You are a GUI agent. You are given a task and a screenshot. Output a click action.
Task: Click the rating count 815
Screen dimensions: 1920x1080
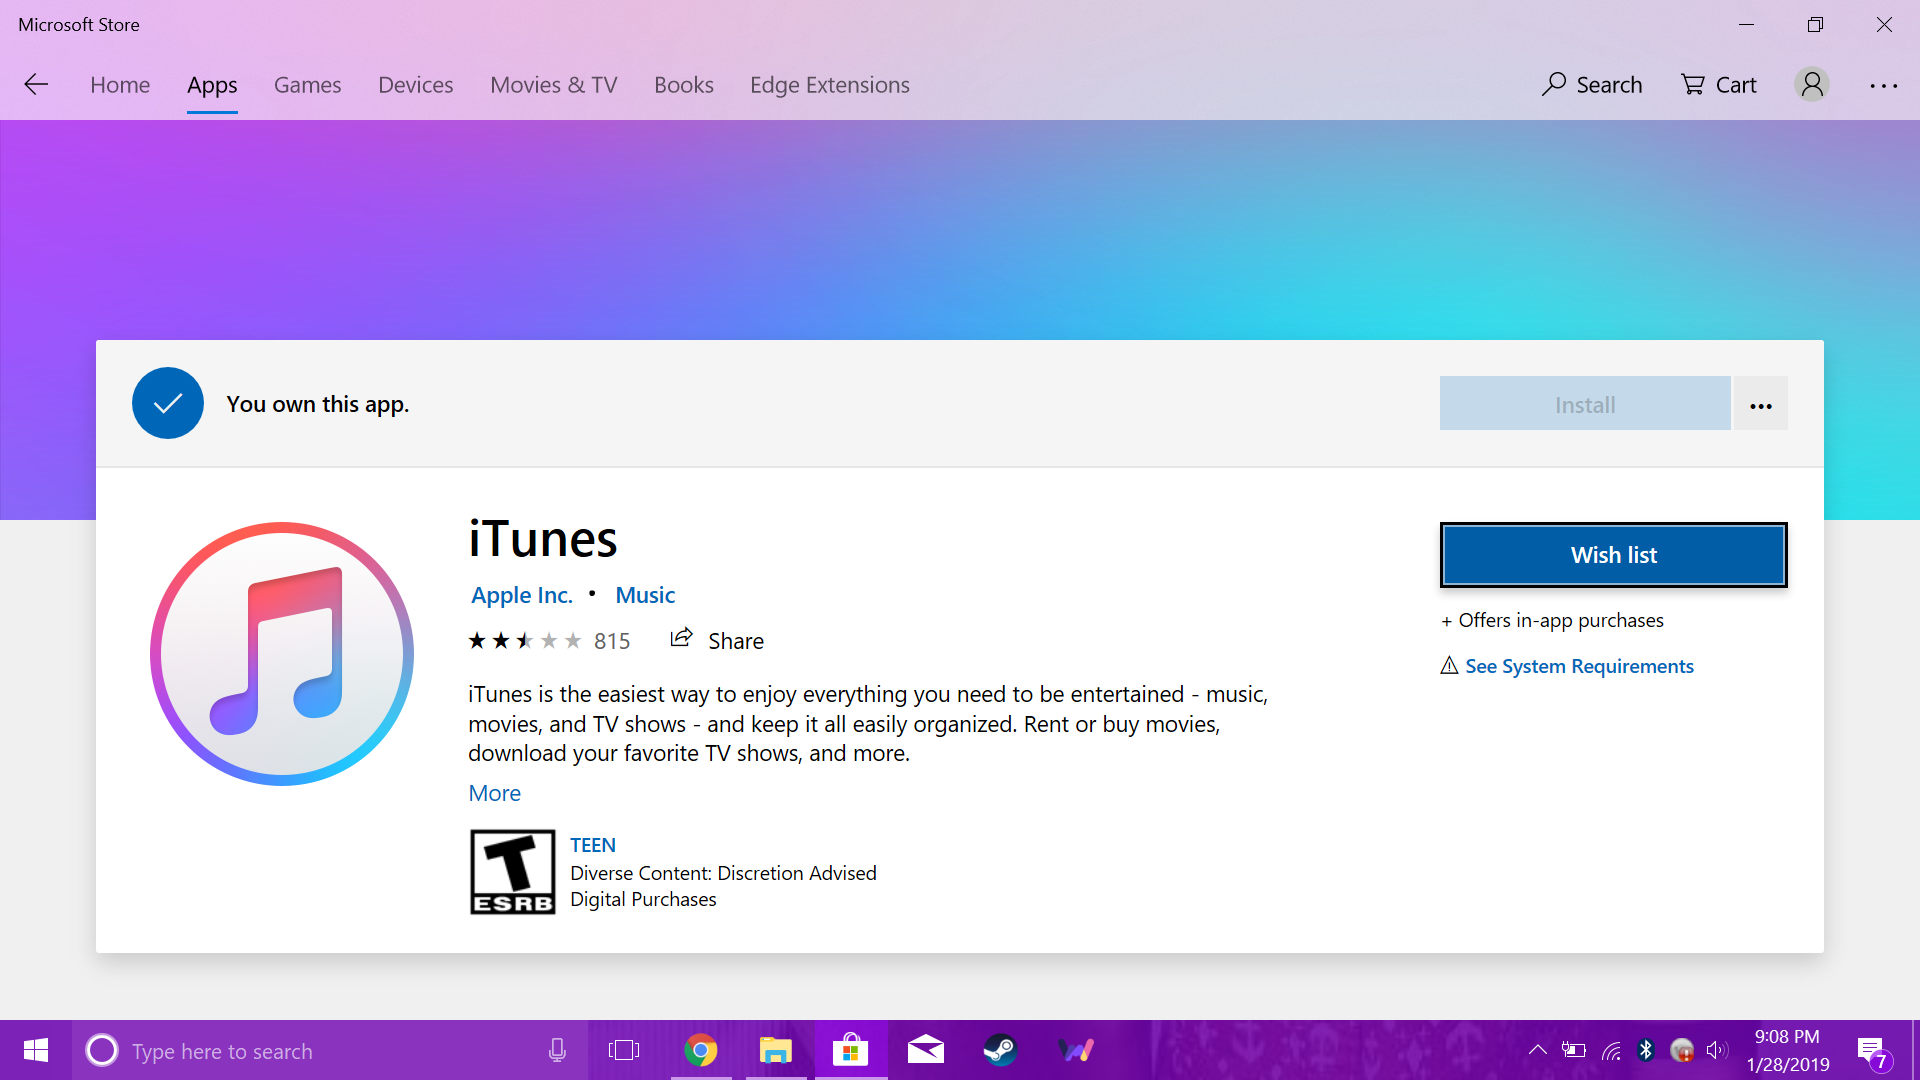(612, 641)
